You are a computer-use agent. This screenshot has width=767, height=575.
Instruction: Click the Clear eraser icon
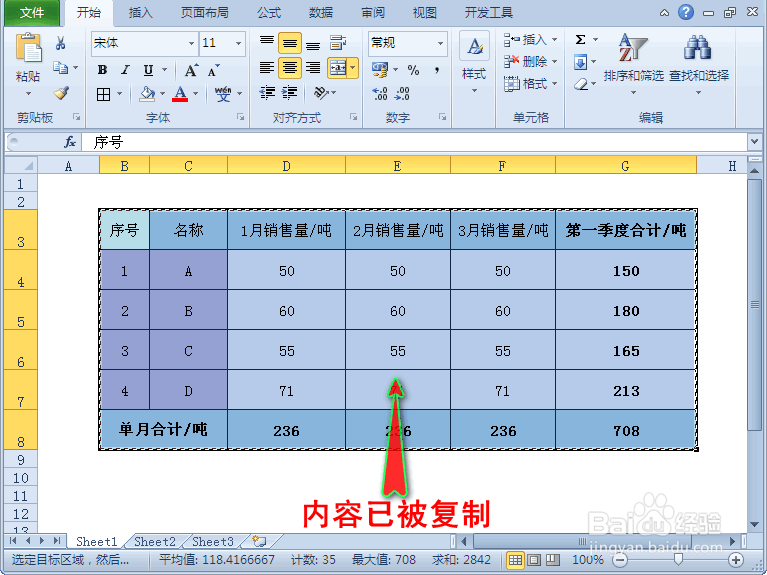click(x=581, y=84)
